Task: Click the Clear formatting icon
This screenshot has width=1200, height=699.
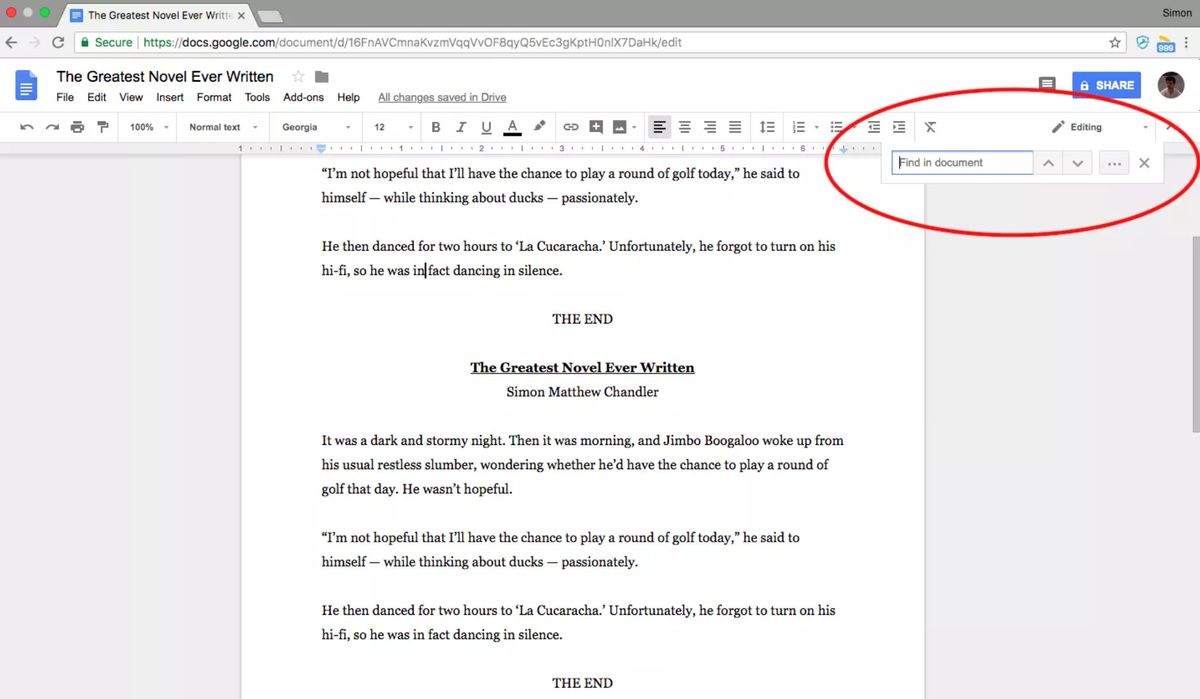Action: (x=930, y=127)
